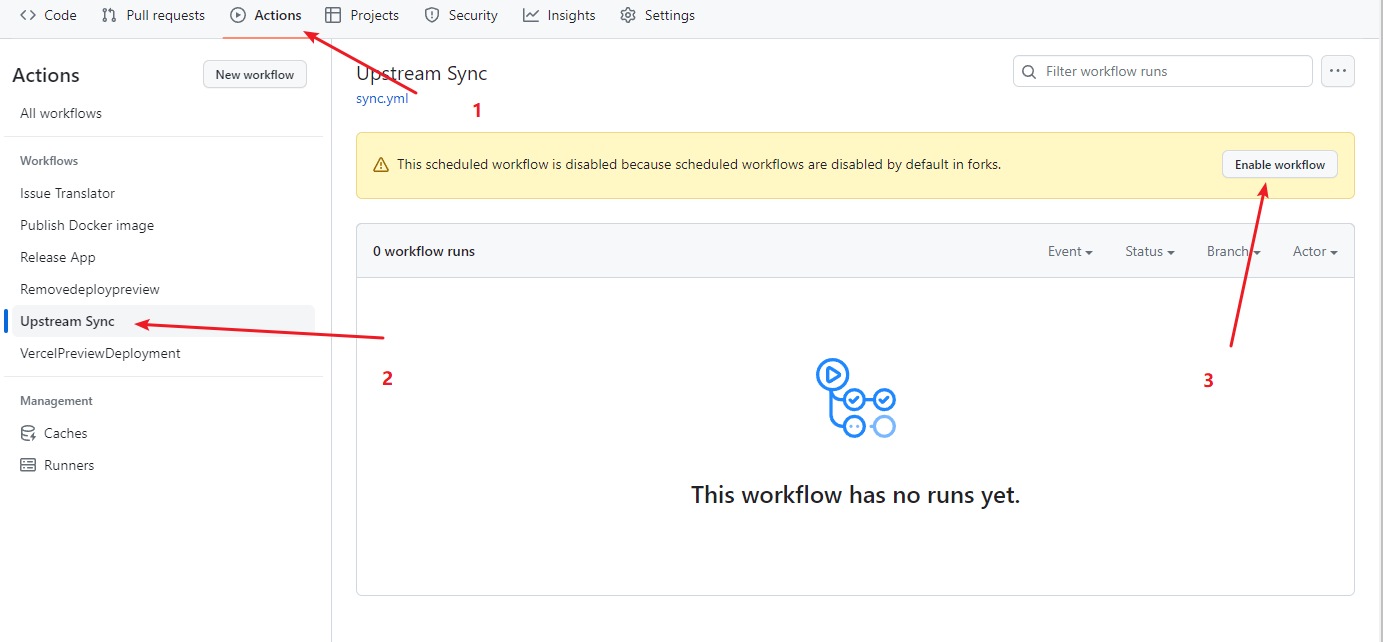Click the warning triangle alert icon
1383x642 pixels.
click(x=381, y=165)
